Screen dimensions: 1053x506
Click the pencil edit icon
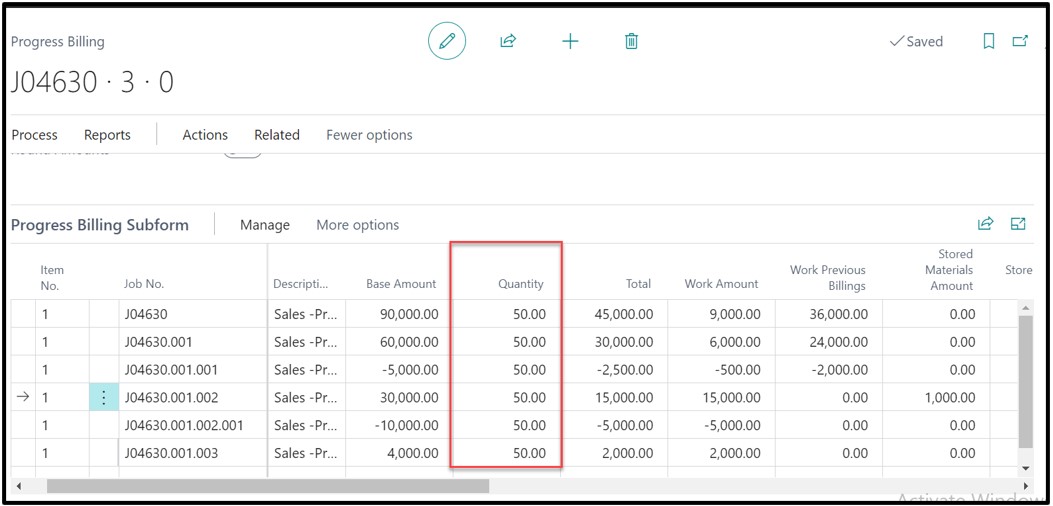447,41
